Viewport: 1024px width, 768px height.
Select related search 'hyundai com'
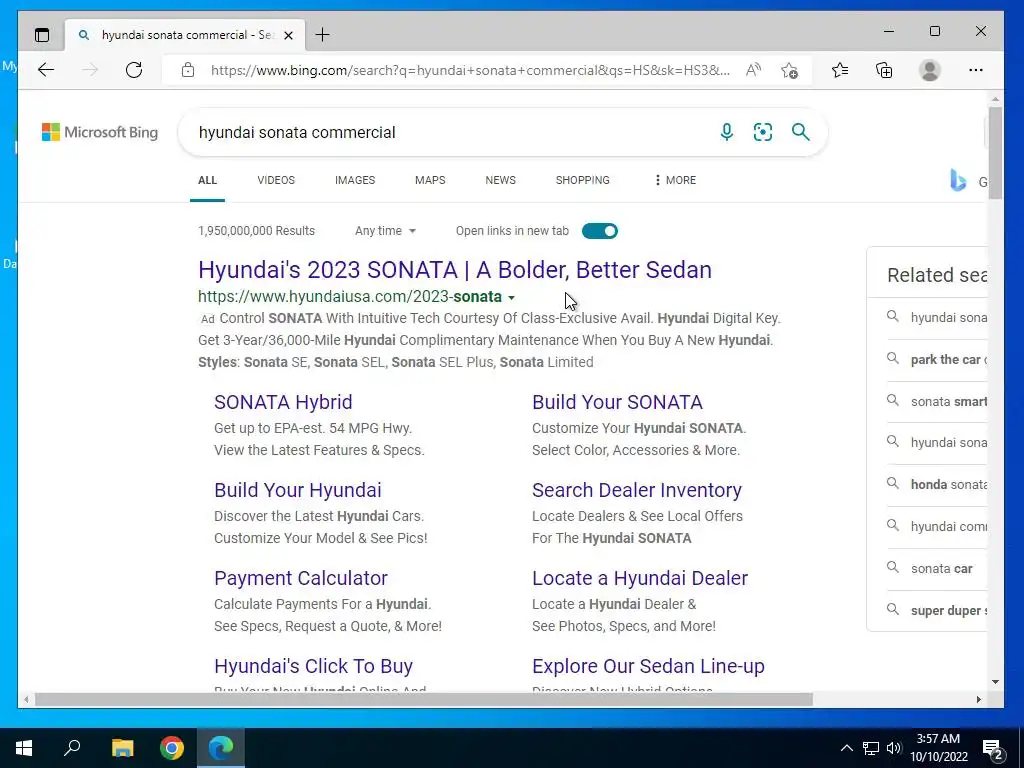coord(937,526)
